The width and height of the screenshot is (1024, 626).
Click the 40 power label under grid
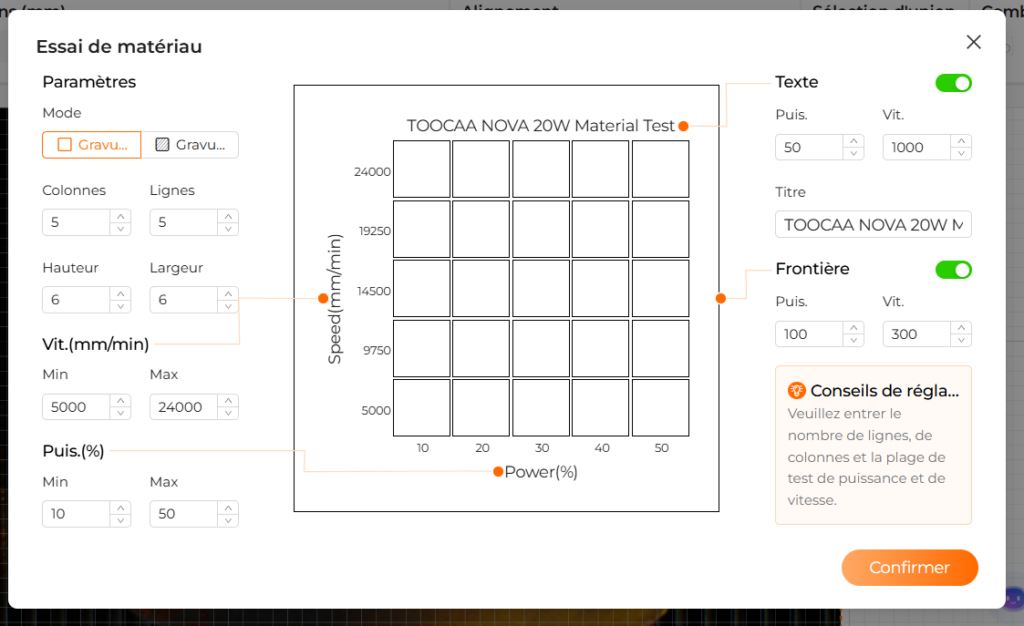(x=601, y=448)
